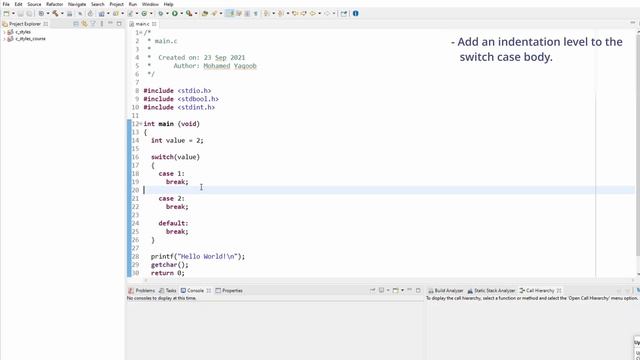Click the 'switch(value)' code line

click(176, 157)
